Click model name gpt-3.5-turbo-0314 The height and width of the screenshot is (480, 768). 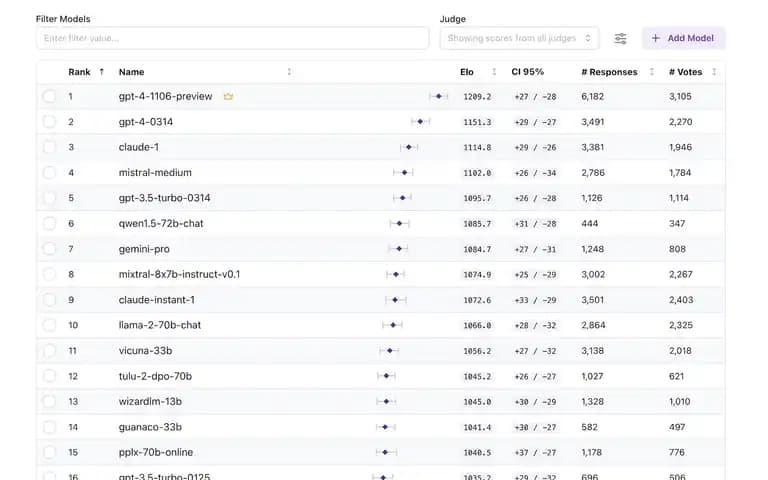pyautogui.click(x=164, y=198)
